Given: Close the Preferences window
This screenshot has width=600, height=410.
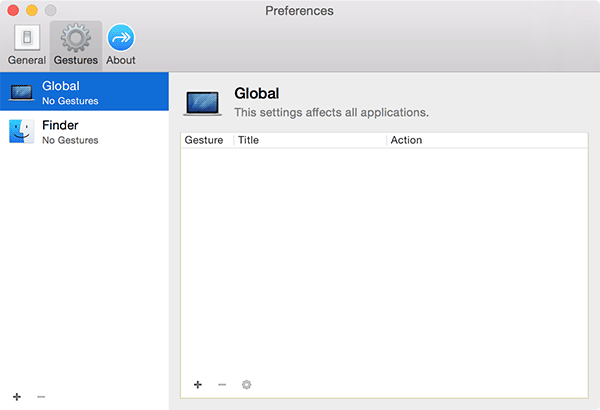Looking at the screenshot, I should [13, 11].
